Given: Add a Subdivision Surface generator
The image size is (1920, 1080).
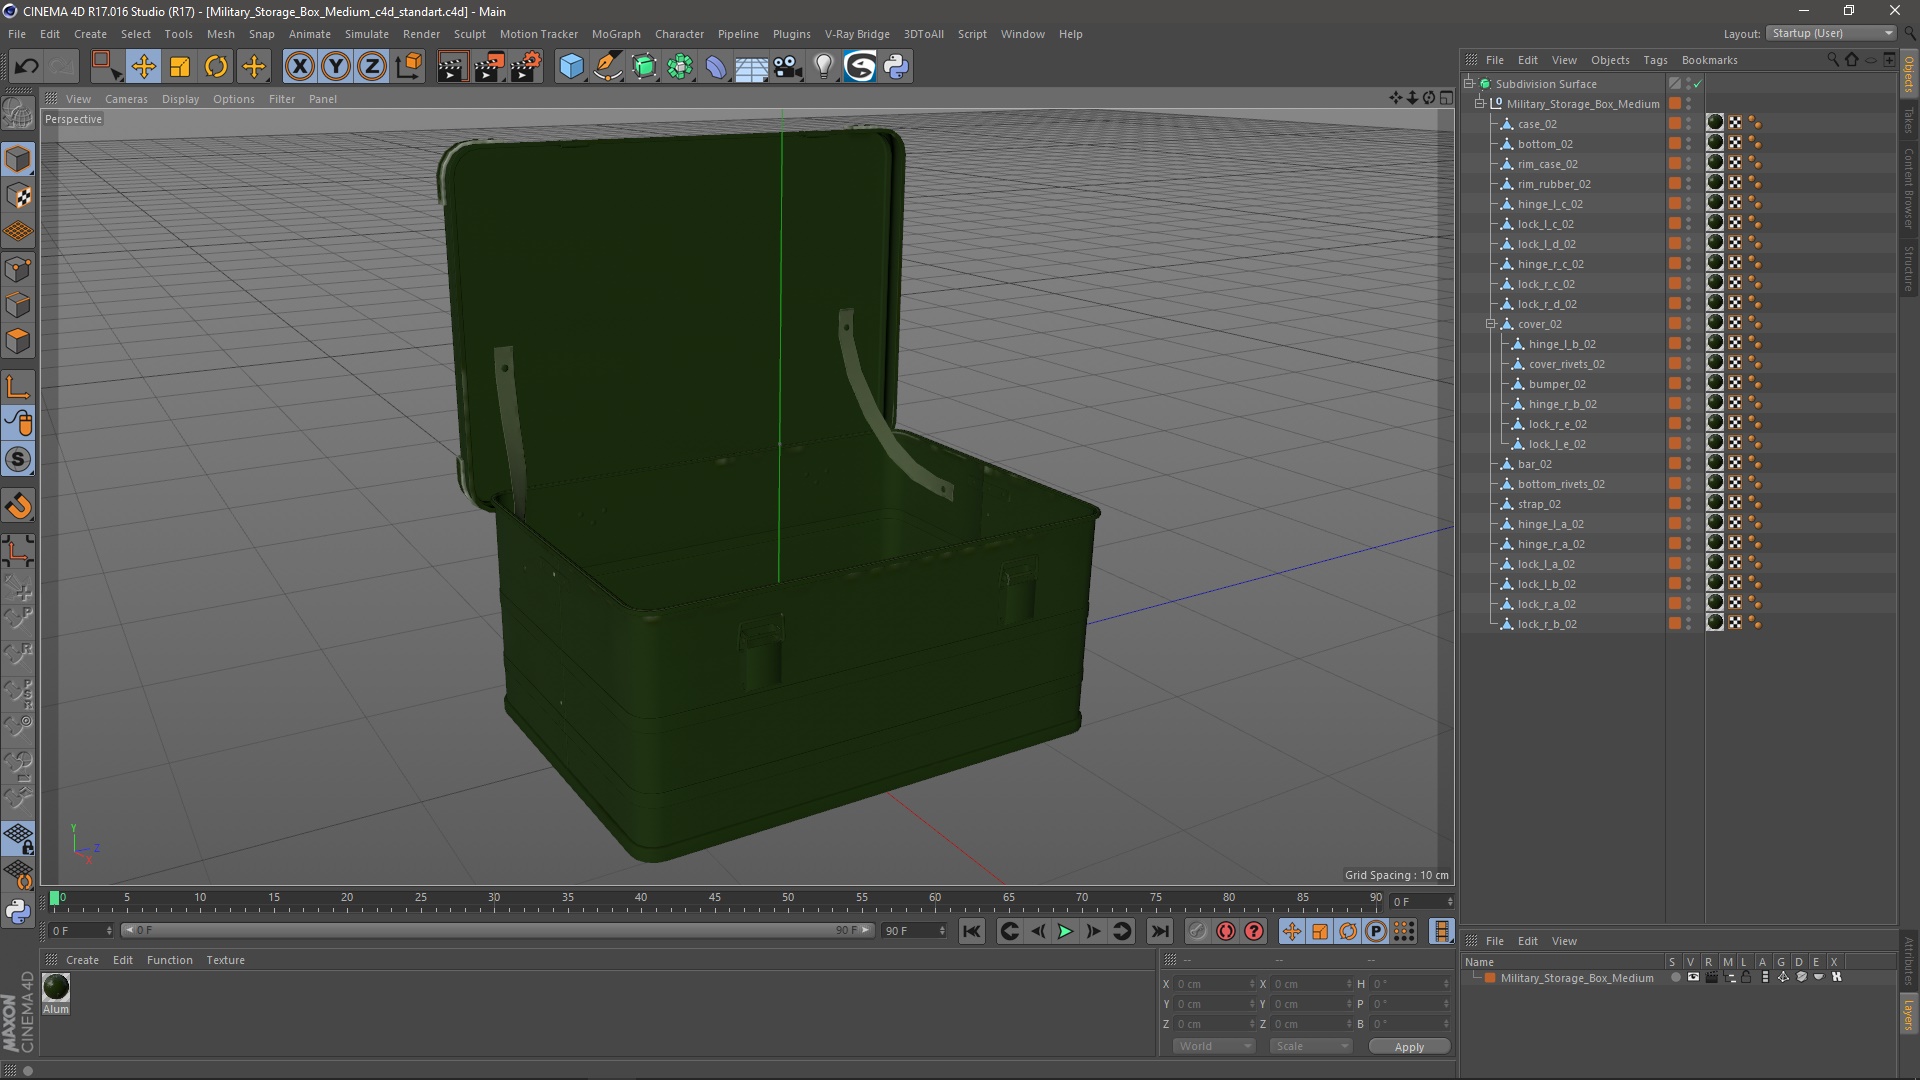Looking at the screenshot, I should click(x=644, y=67).
